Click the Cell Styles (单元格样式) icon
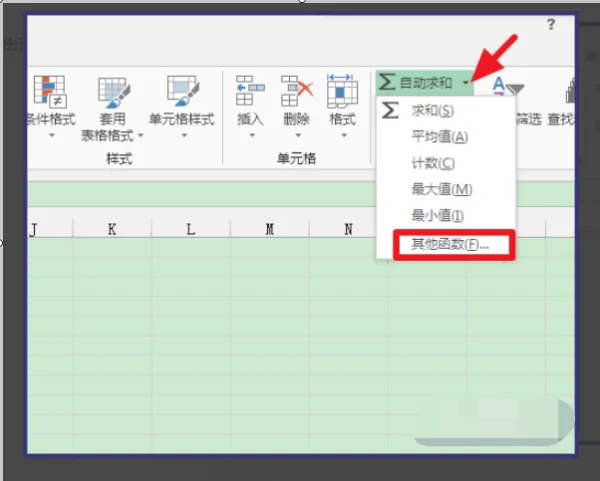Viewport: 600px width, 481px height. (x=183, y=91)
